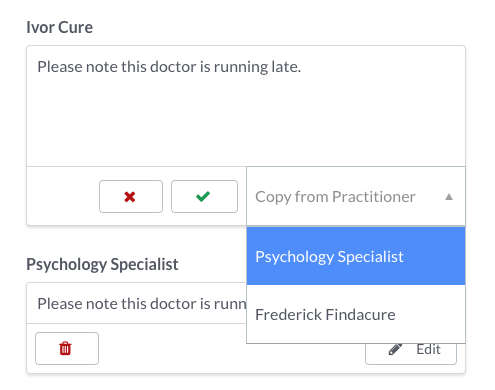Select Psychology Specialist from the dropdown list
The width and height of the screenshot is (495, 390).
356,256
